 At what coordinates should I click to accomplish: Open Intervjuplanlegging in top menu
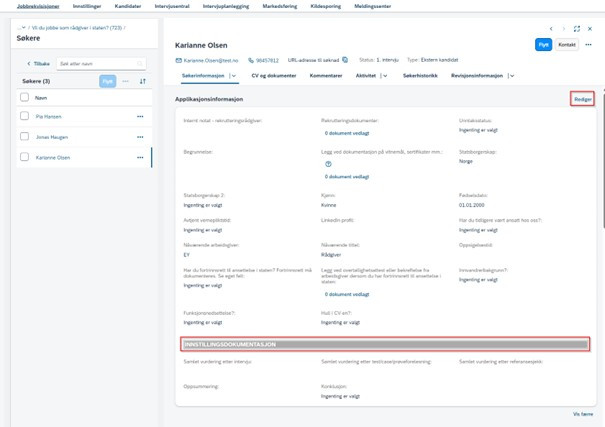click(226, 6)
